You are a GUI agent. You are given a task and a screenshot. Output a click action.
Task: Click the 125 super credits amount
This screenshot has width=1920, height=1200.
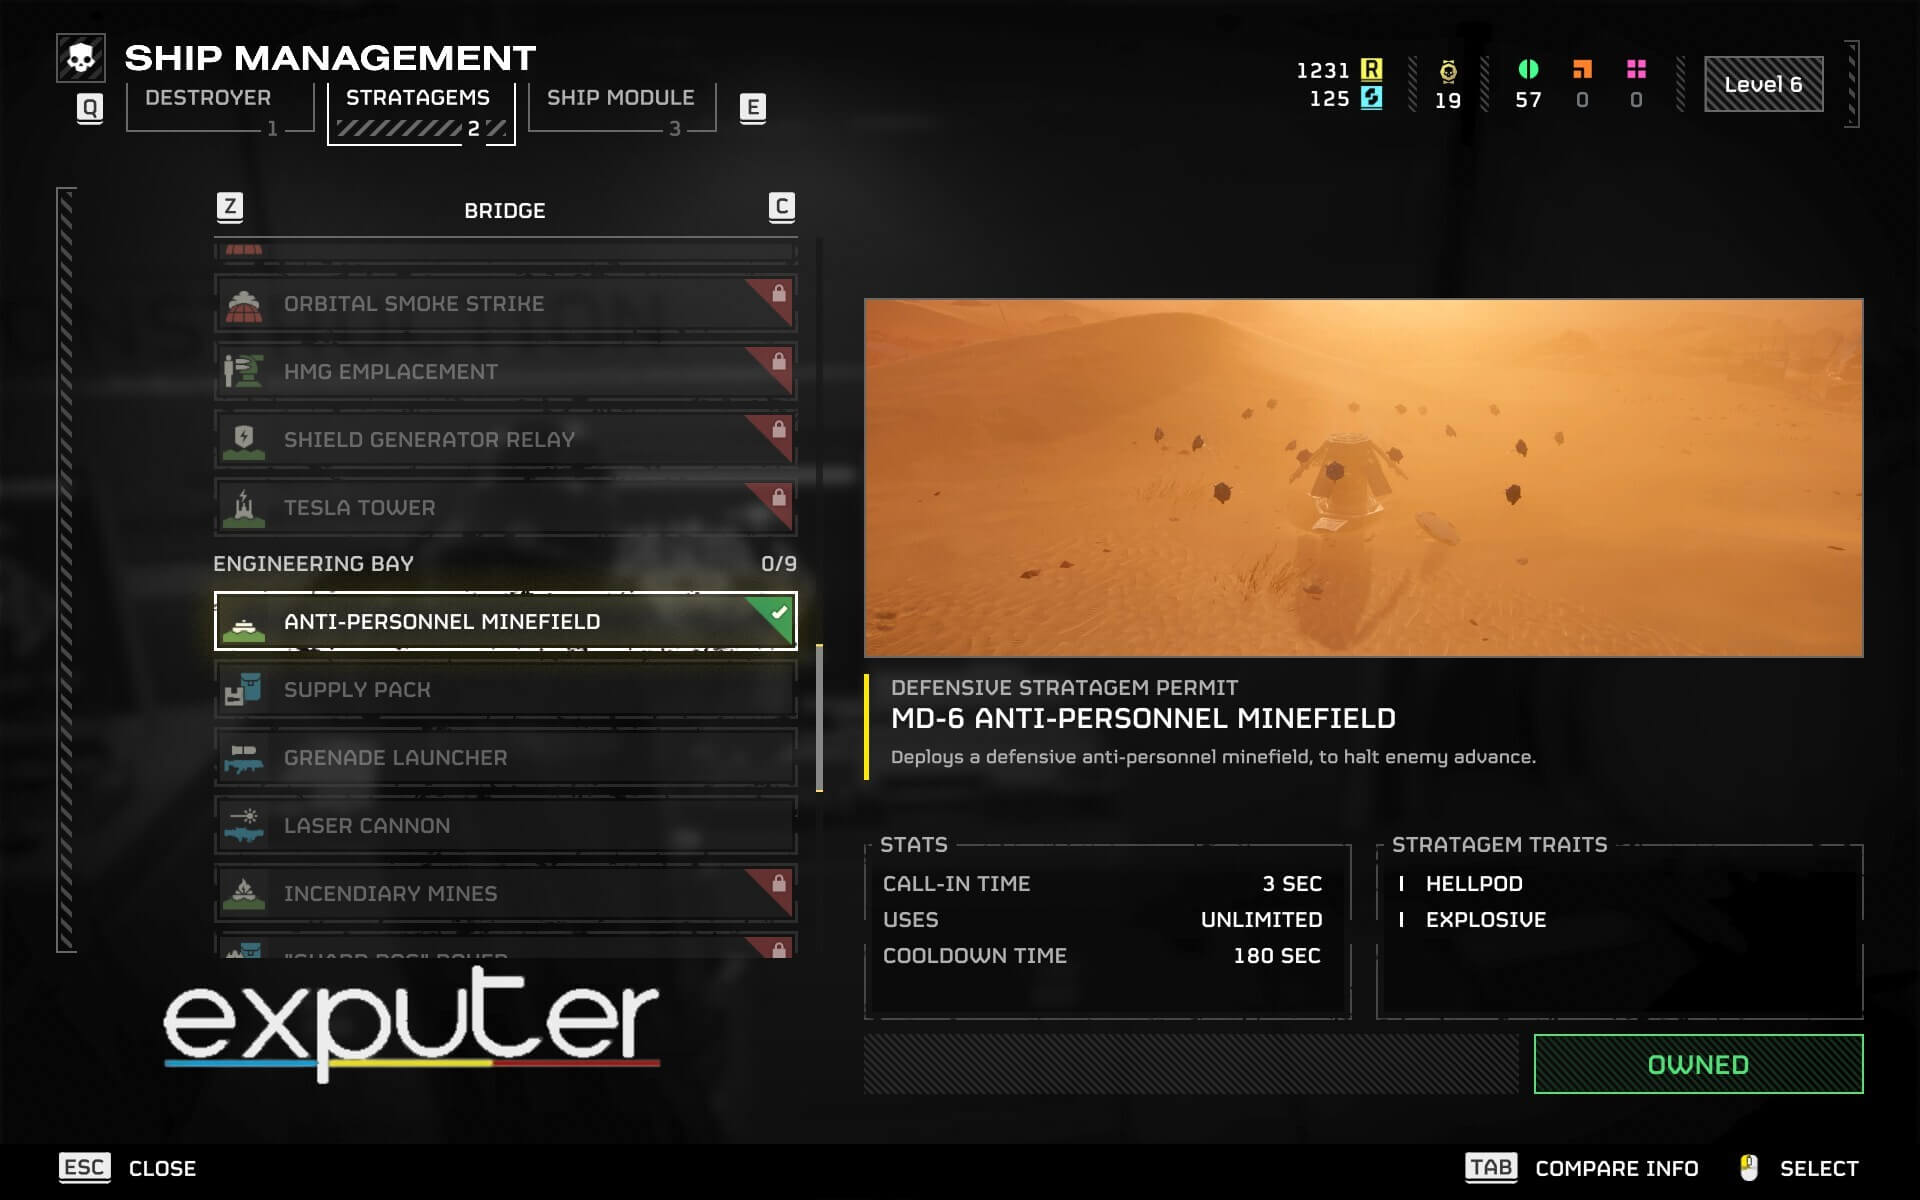pyautogui.click(x=1329, y=98)
